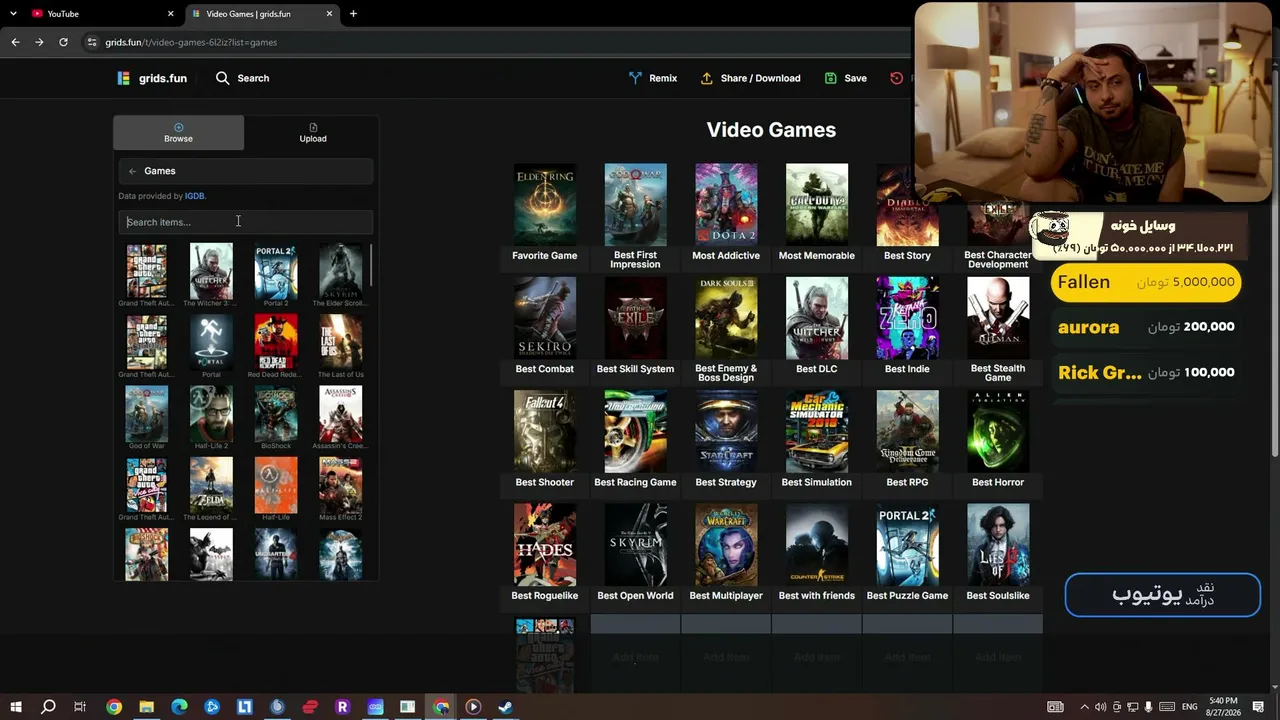Reload the grids.fun page
1280x720 pixels.
pos(63,42)
